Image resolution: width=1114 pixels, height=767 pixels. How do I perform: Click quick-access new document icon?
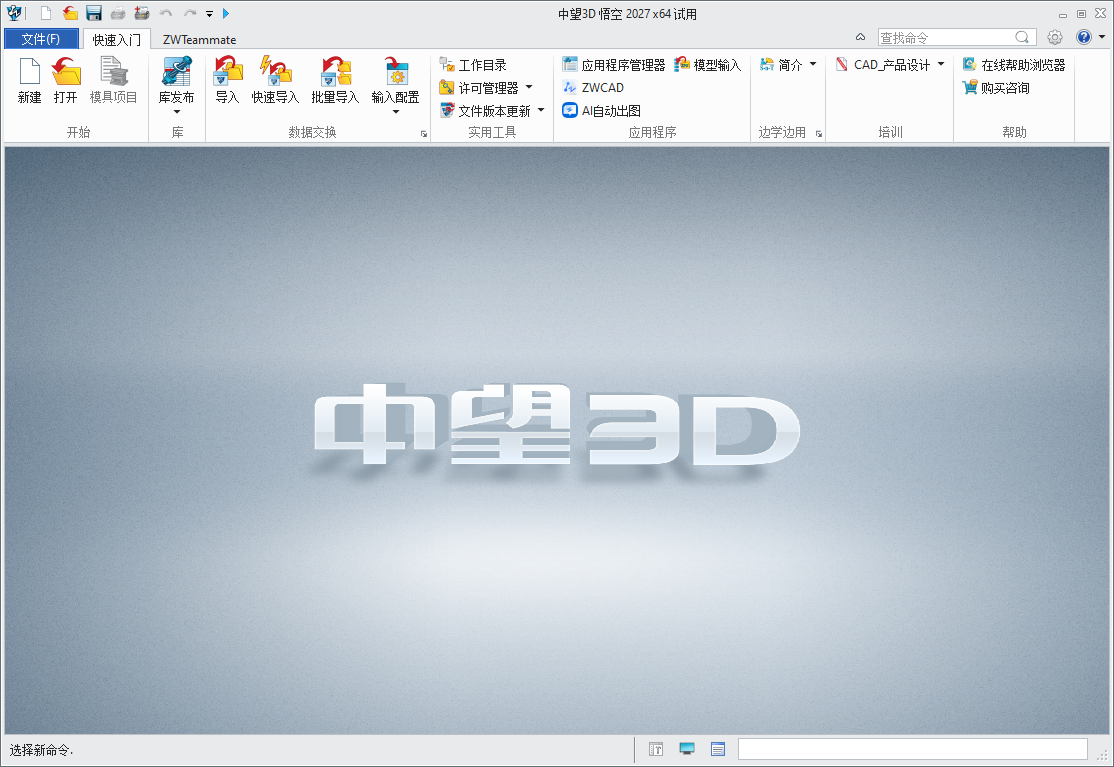click(45, 13)
